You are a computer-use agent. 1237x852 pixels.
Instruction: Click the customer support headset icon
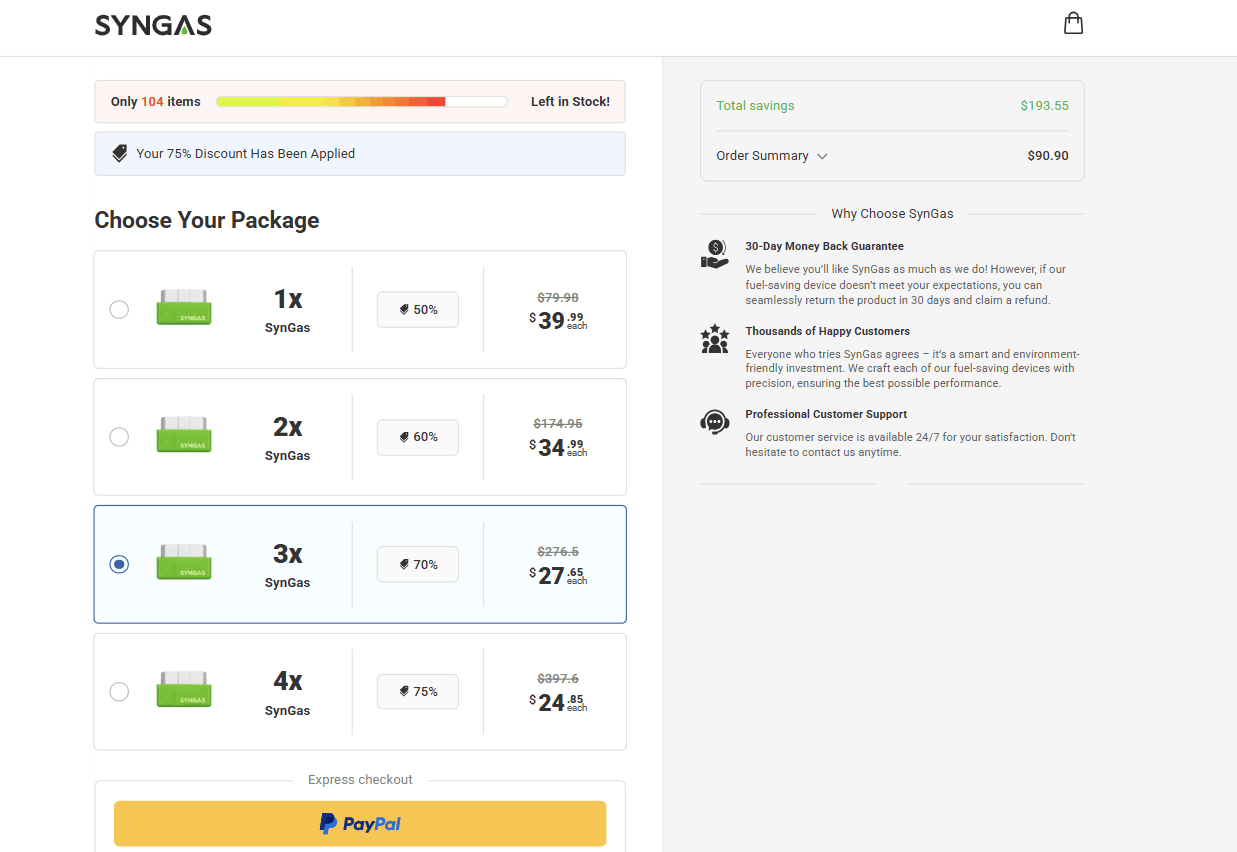[x=714, y=422]
